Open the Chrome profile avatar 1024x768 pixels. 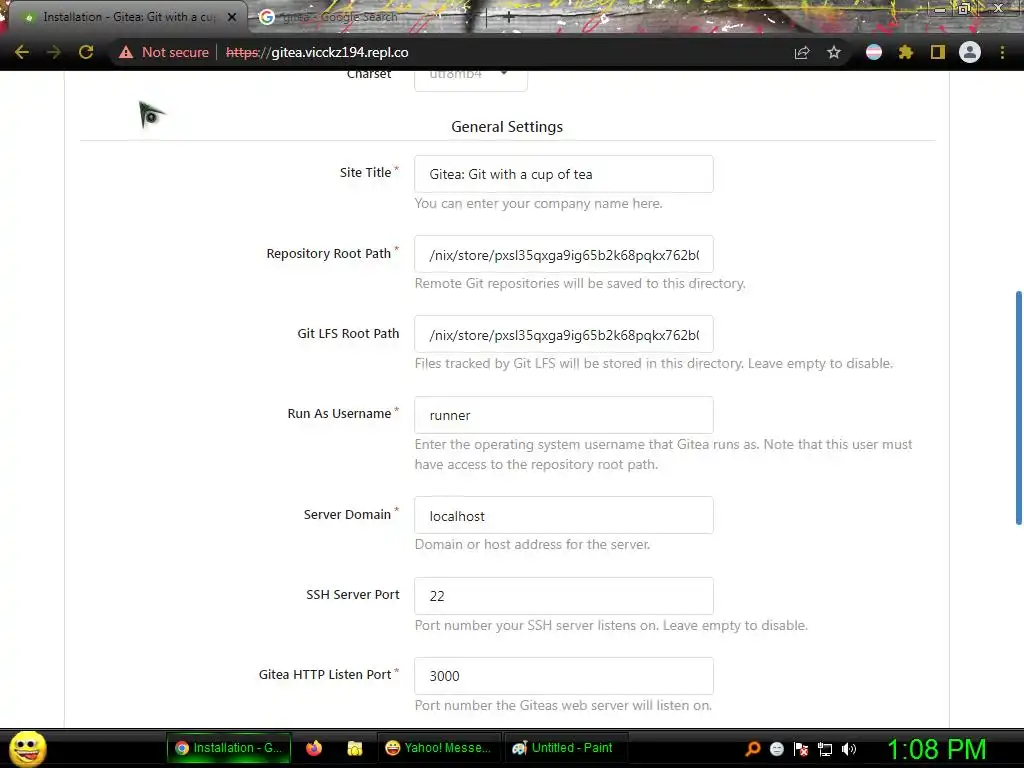(x=970, y=52)
